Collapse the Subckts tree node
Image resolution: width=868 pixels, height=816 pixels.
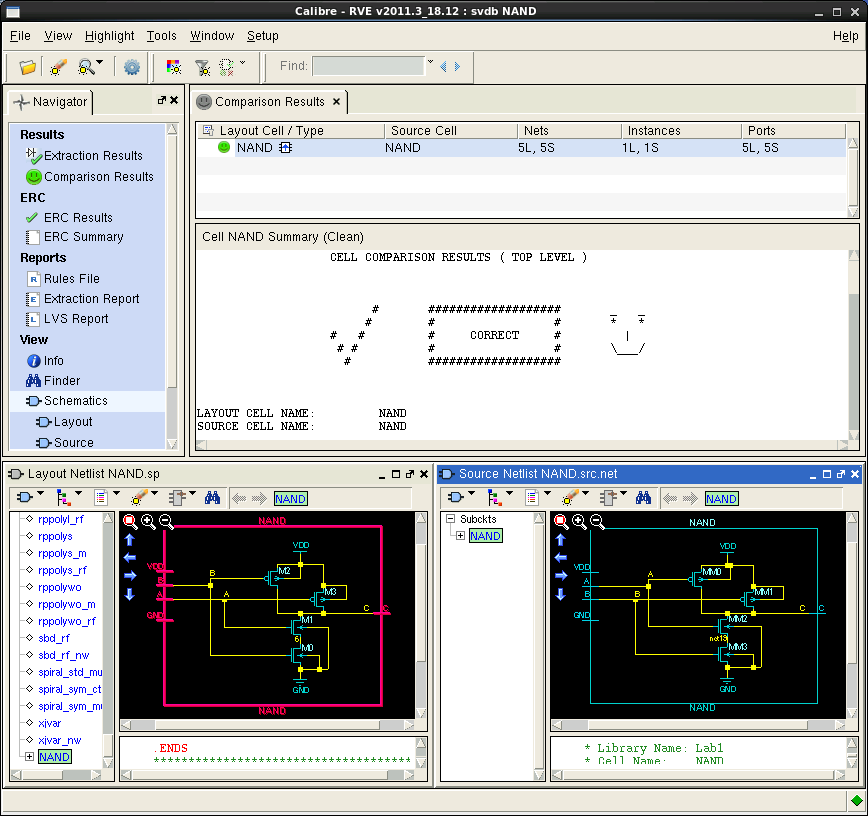(450, 519)
